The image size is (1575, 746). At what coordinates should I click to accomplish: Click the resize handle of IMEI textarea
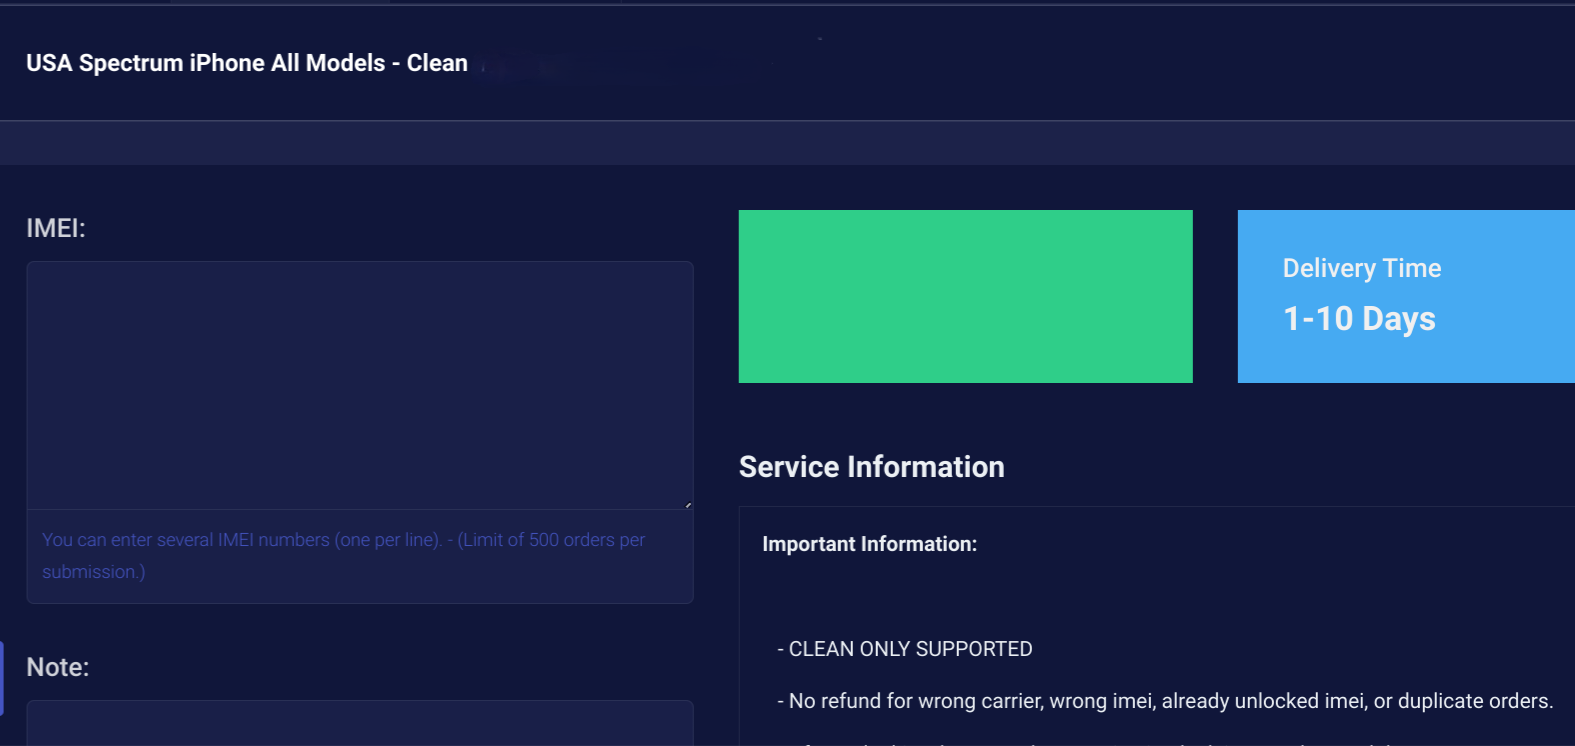(x=688, y=505)
